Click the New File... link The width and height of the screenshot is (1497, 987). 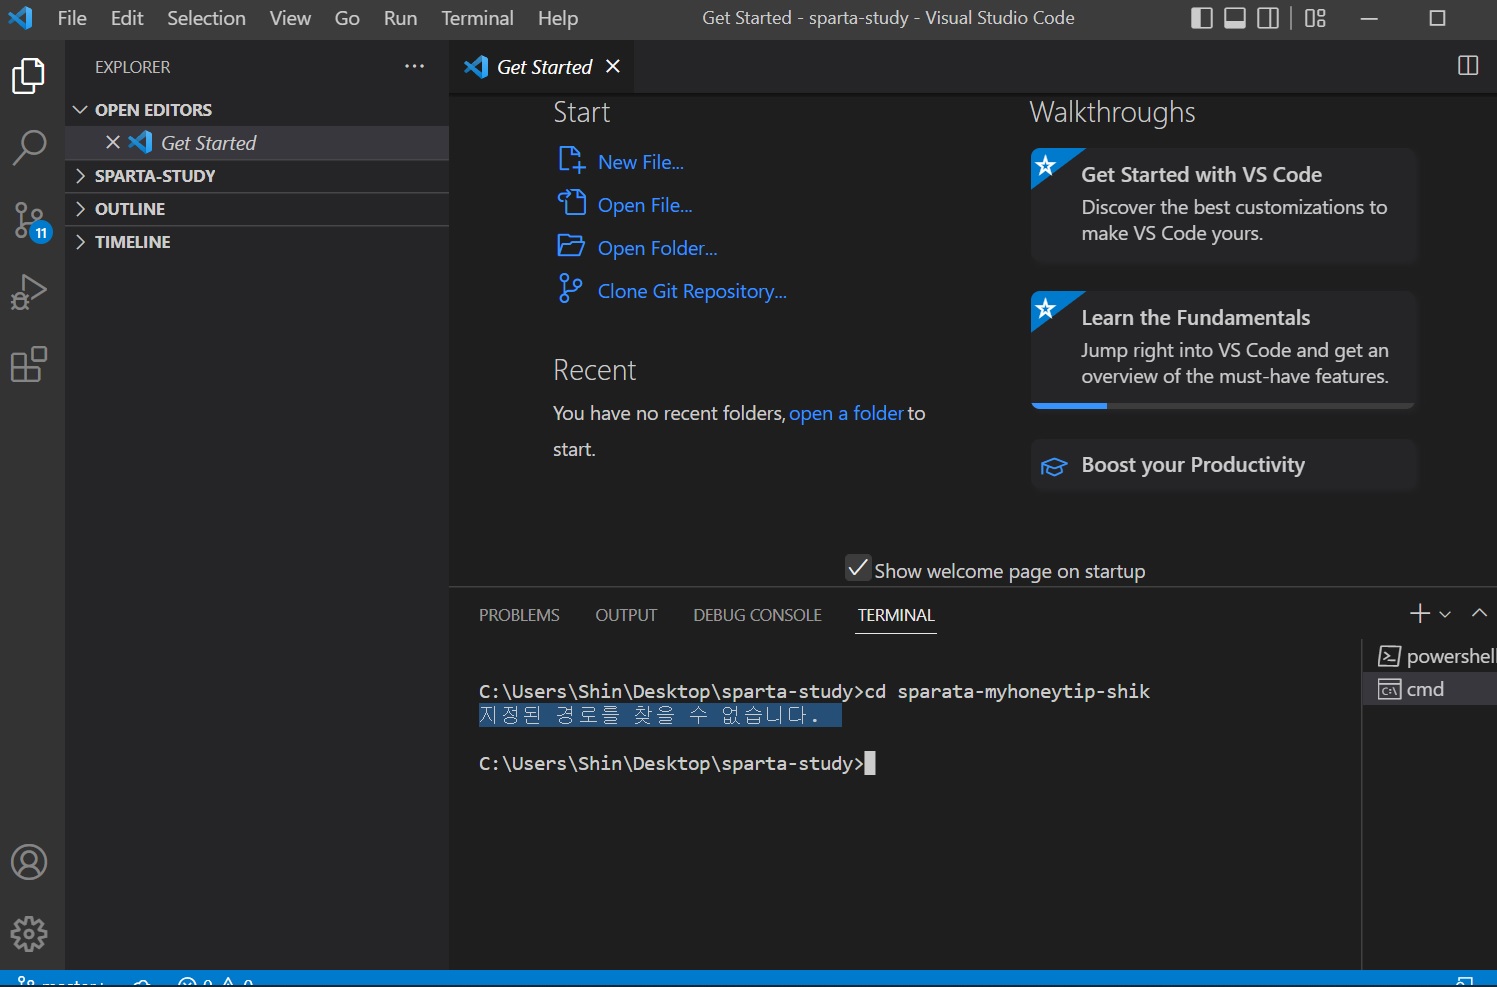pos(622,162)
